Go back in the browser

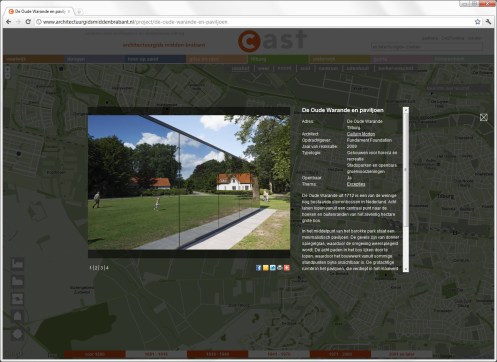[x=9, y=22]
